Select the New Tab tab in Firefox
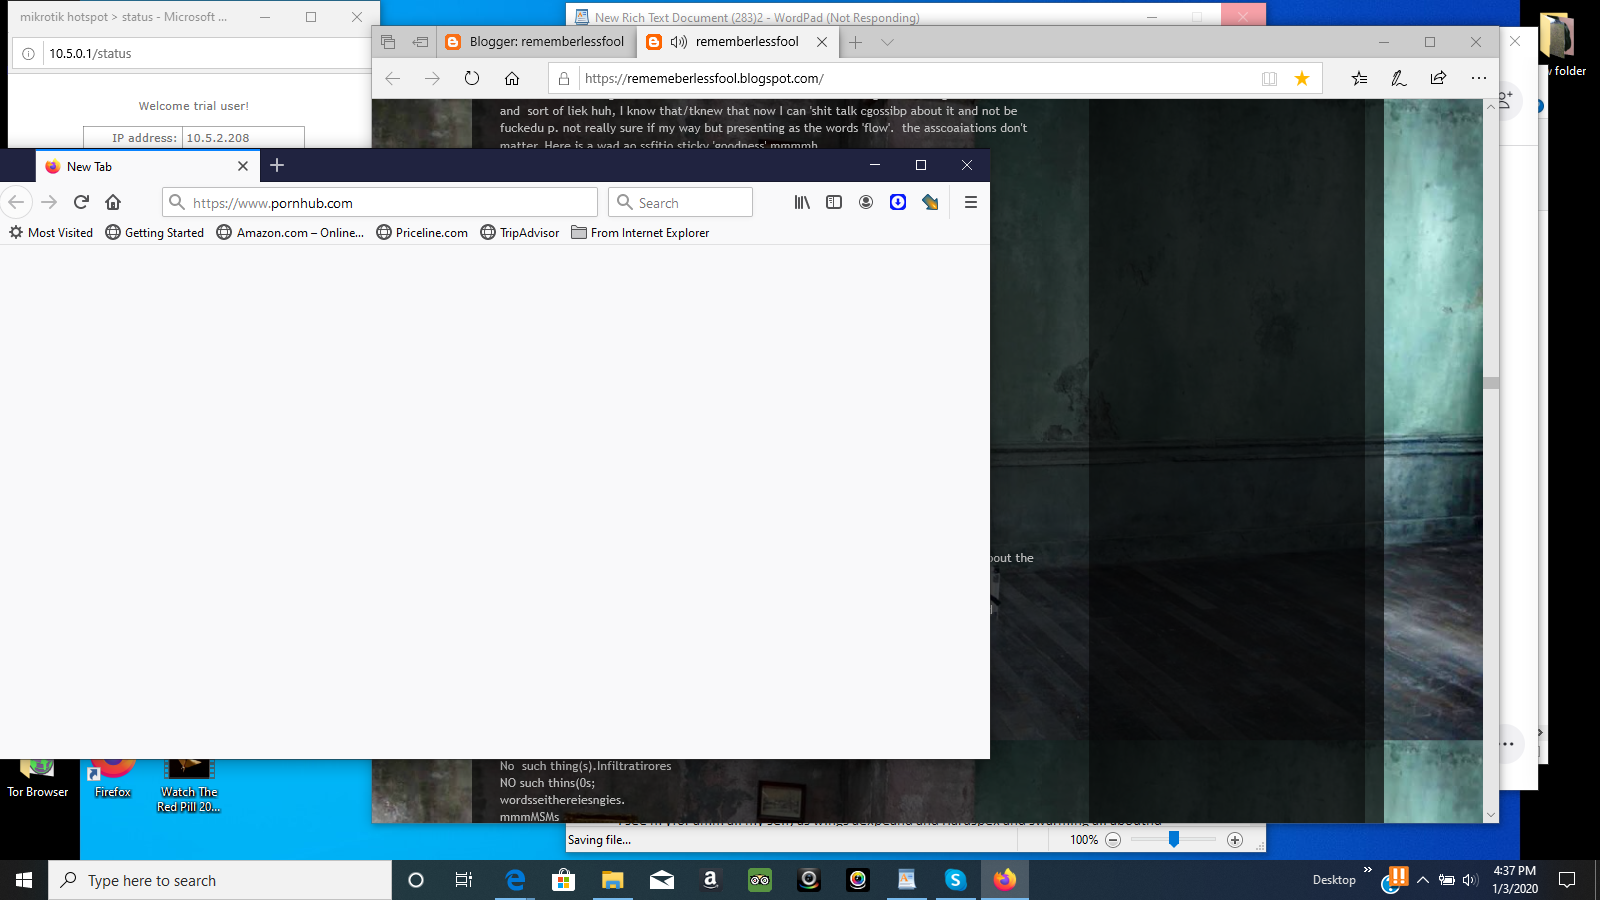Screen dimensions: 1600x900 click(147, 166)
